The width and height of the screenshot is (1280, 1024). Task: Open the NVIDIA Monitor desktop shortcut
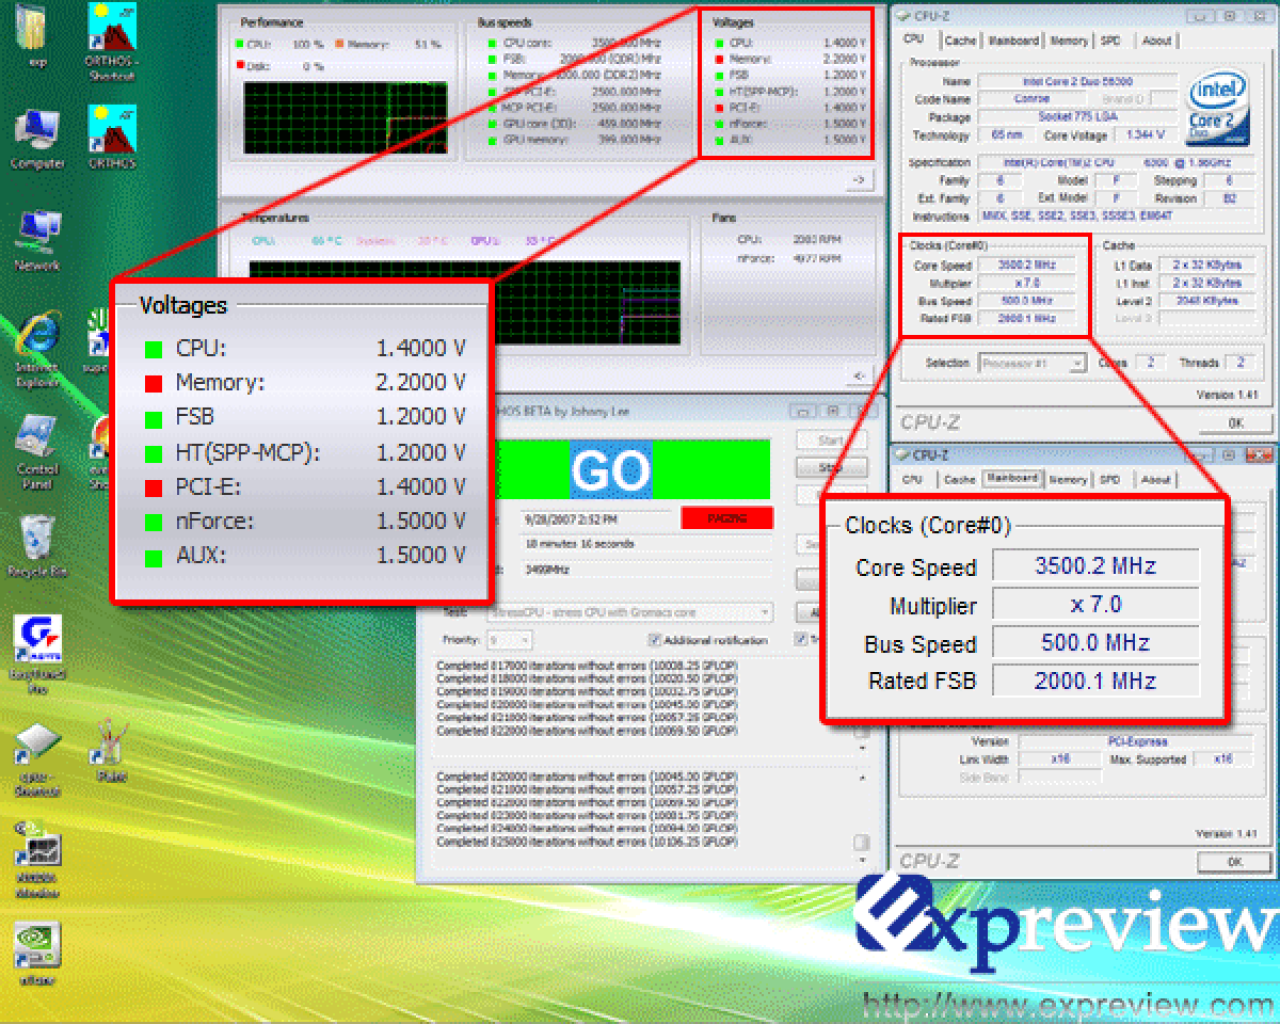click(x=37, y=860)
